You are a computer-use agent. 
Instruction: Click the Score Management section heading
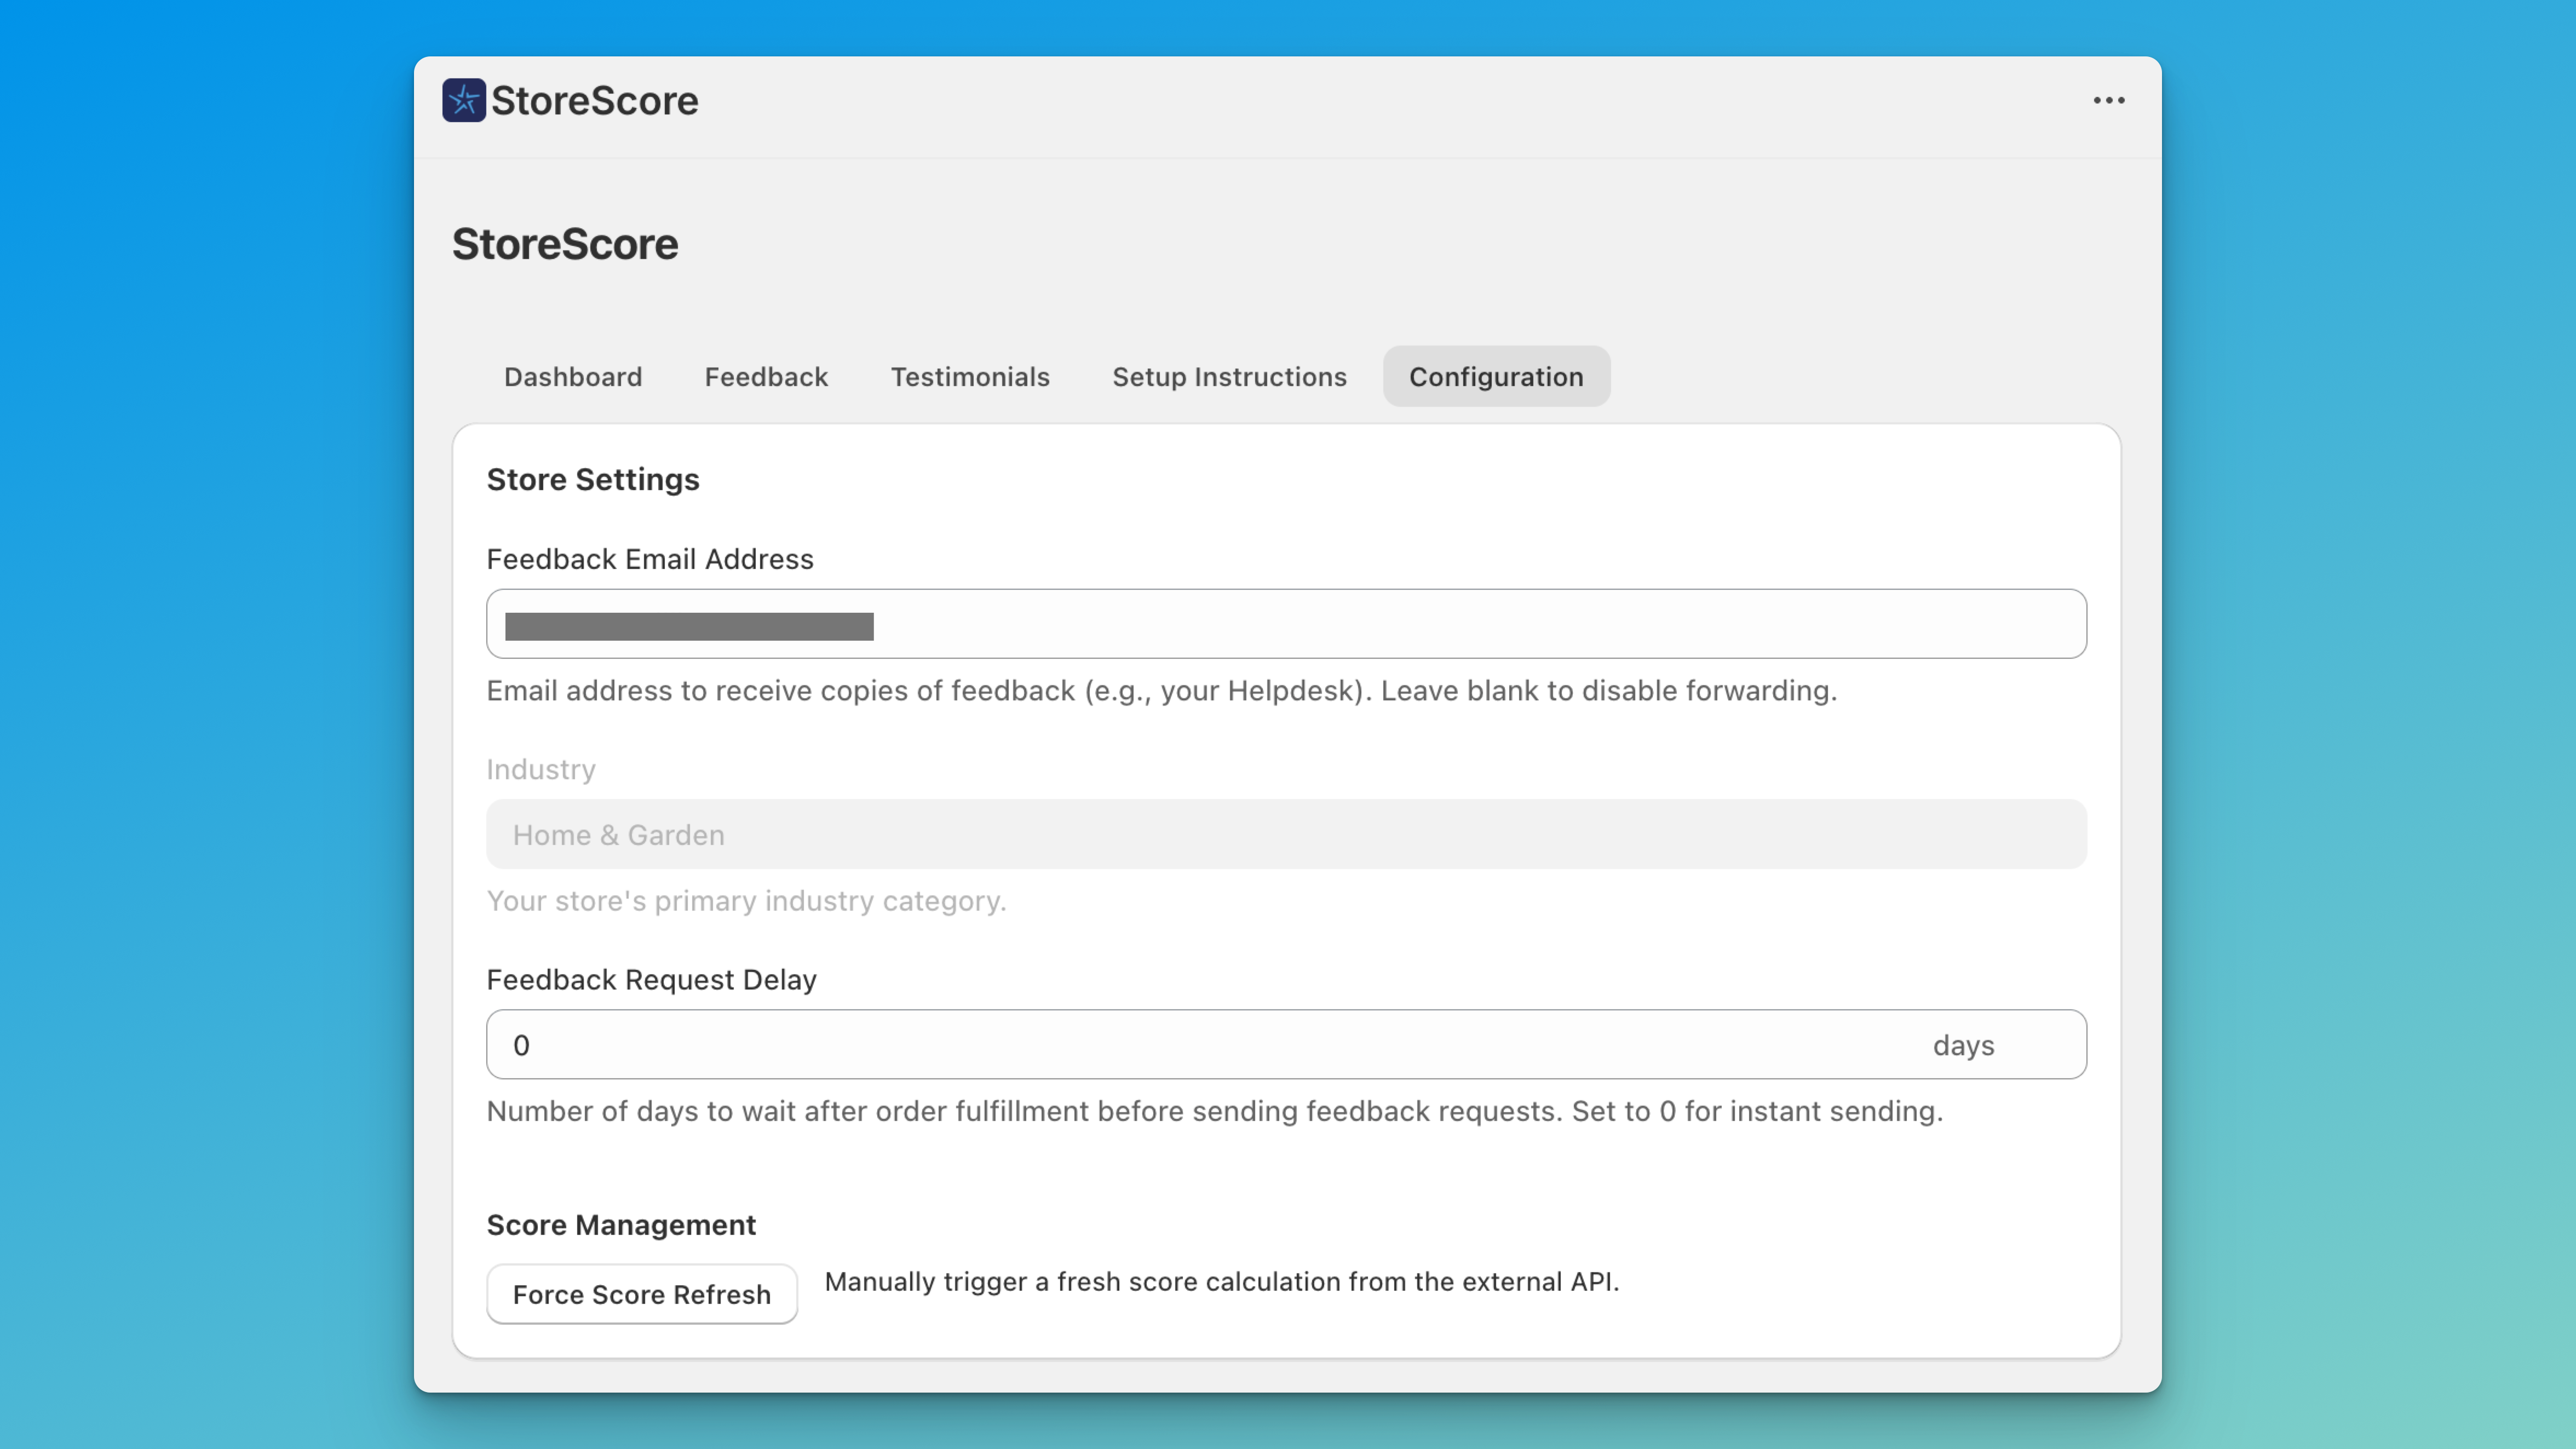click(621, 1224)
